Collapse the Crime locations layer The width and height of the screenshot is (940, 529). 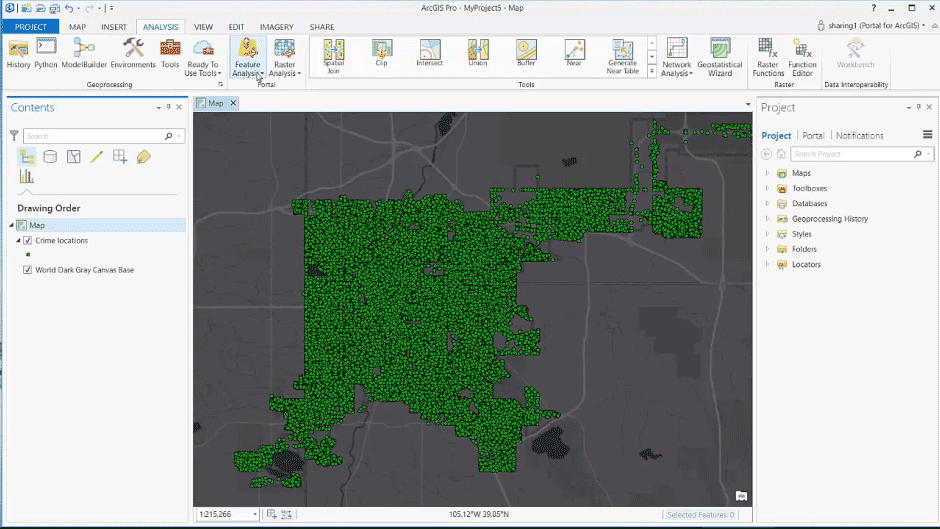18,241
